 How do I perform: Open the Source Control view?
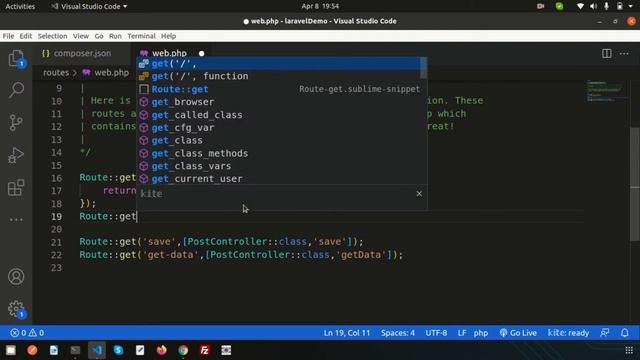click(x=16, y=122)
